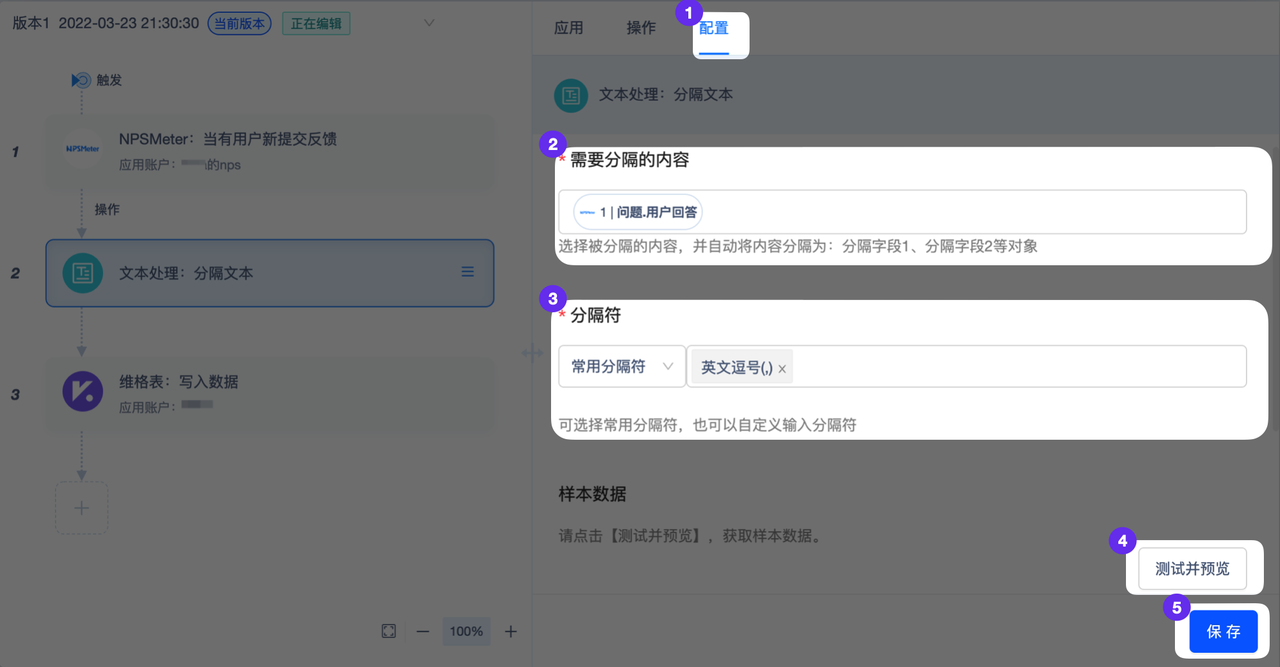Select the 维格表：写入数据 step
This screenshot has width=1280, height=667.
click(270, 394)
